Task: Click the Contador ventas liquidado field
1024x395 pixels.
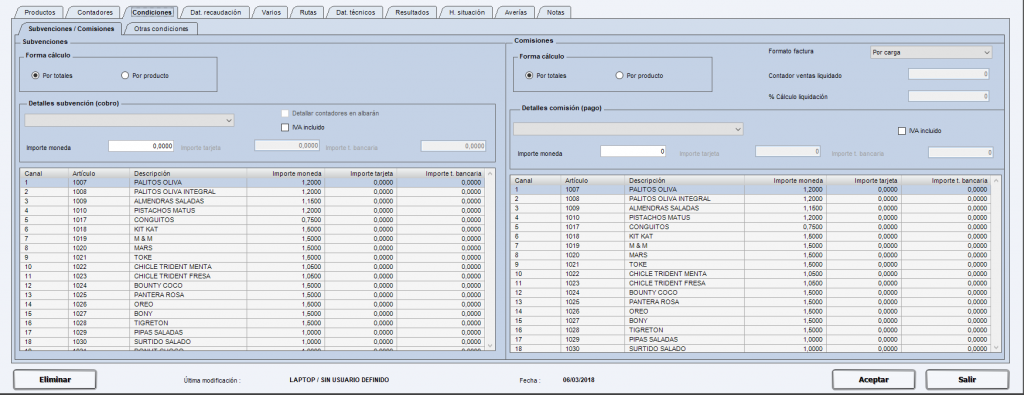Action: pos(948,74)
